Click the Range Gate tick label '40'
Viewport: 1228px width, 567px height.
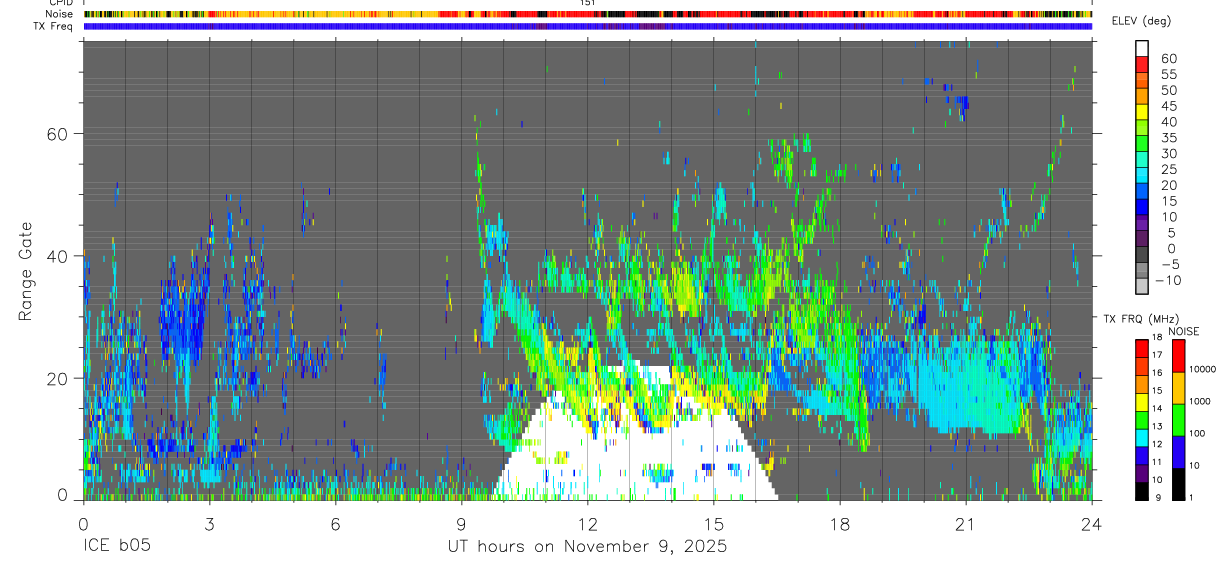tap(56, 256)
